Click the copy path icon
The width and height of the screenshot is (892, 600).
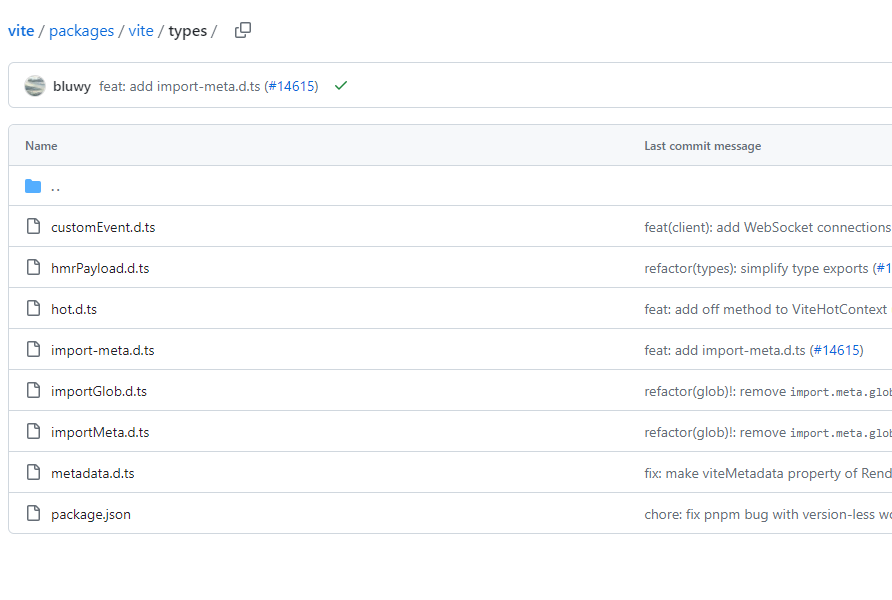click(243, 30)
